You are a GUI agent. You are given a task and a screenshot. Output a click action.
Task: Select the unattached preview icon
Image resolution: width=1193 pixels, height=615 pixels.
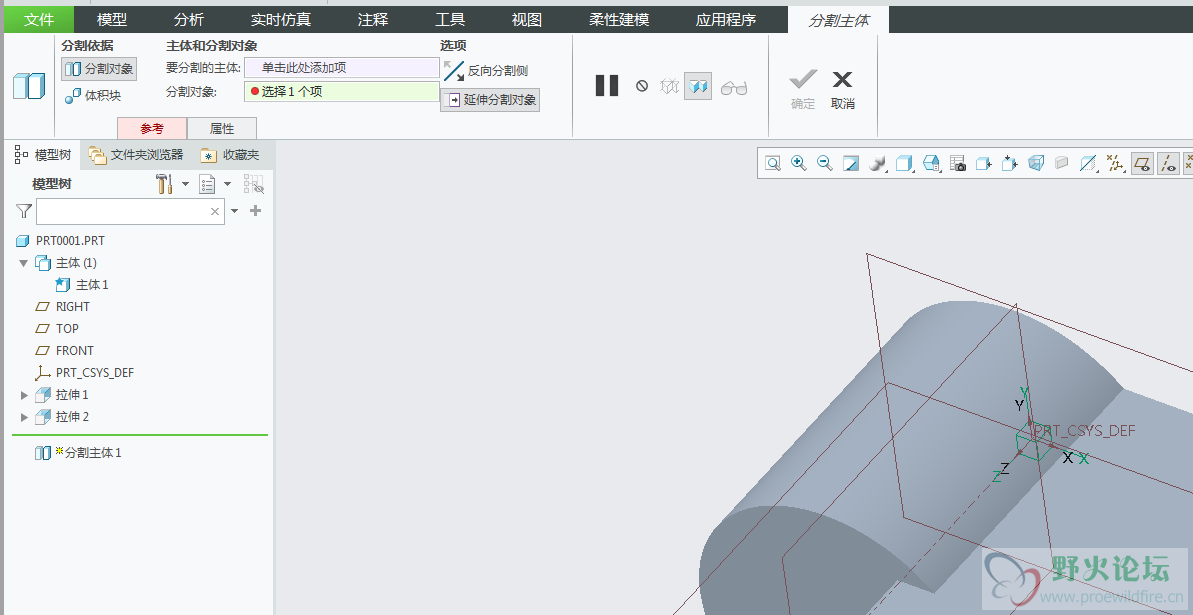click(669, 86)
